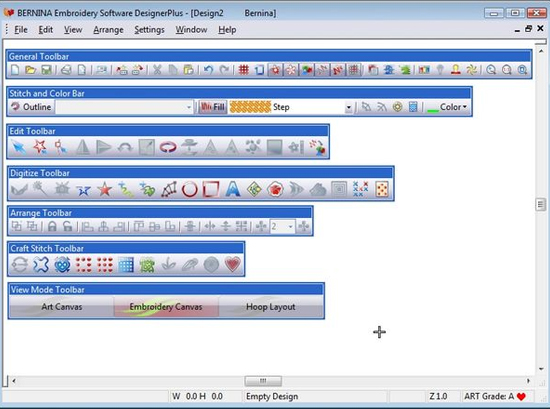550x409 pixels.
Task: Toggle the Fill stitch button
Action: point(213,107)
